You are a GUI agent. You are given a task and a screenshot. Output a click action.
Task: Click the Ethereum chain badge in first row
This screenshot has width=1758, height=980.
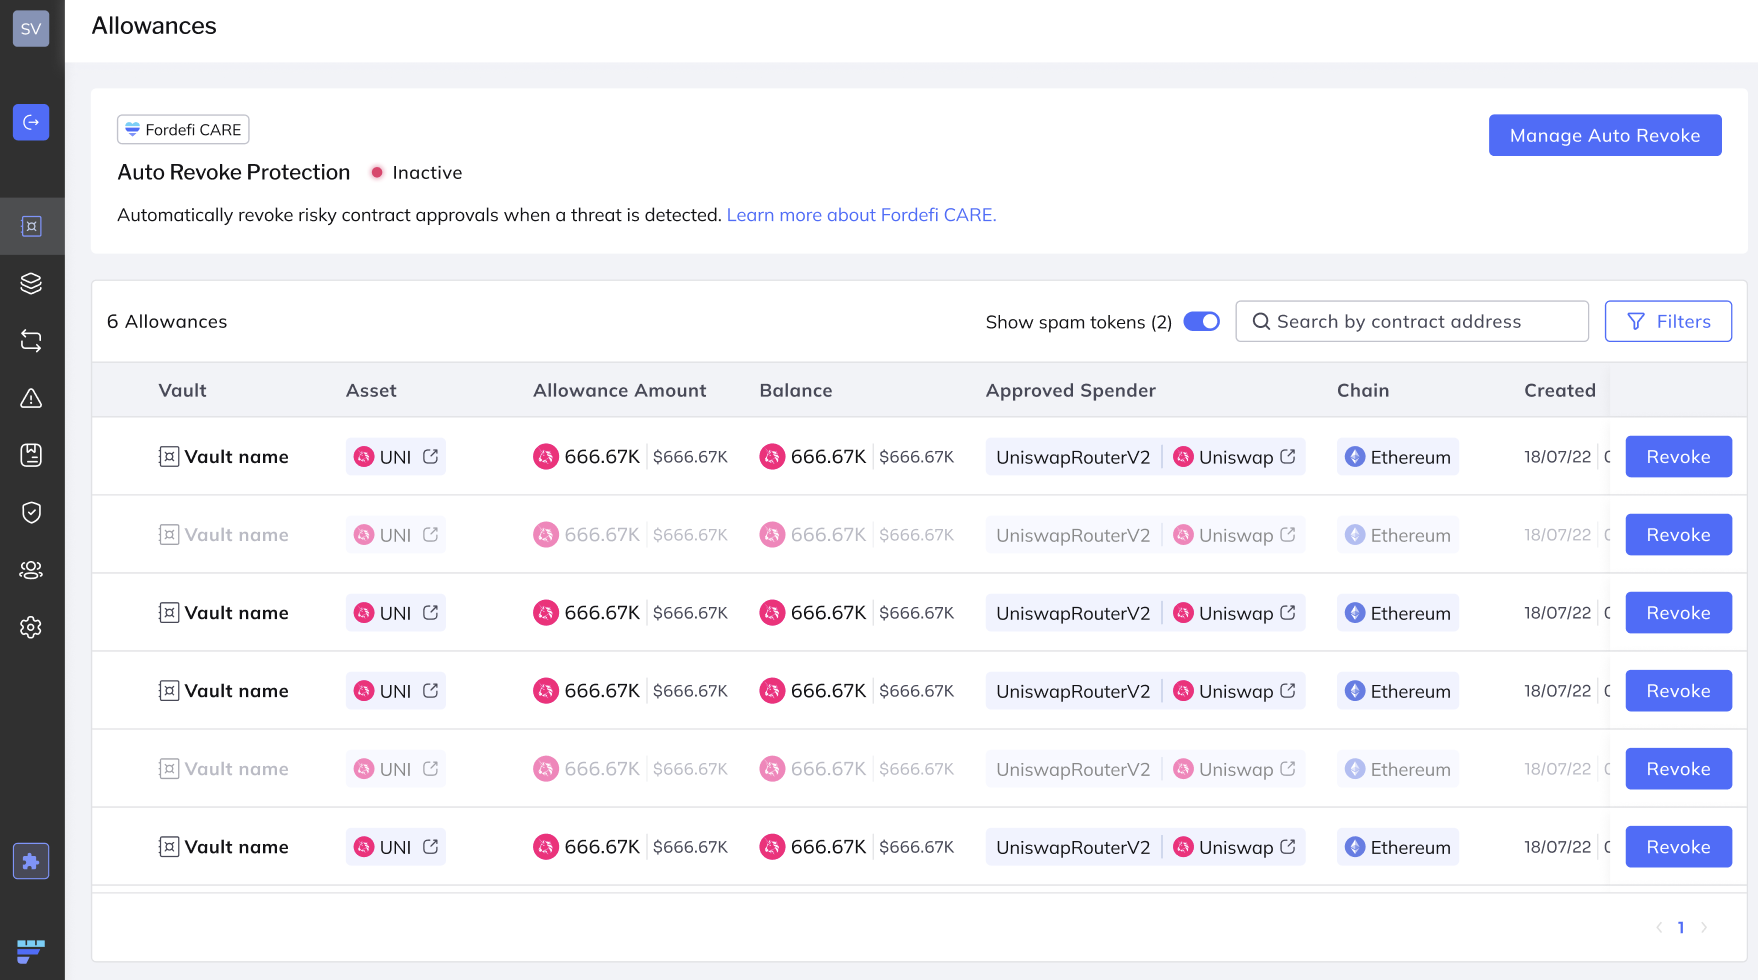coord(1398,457)
